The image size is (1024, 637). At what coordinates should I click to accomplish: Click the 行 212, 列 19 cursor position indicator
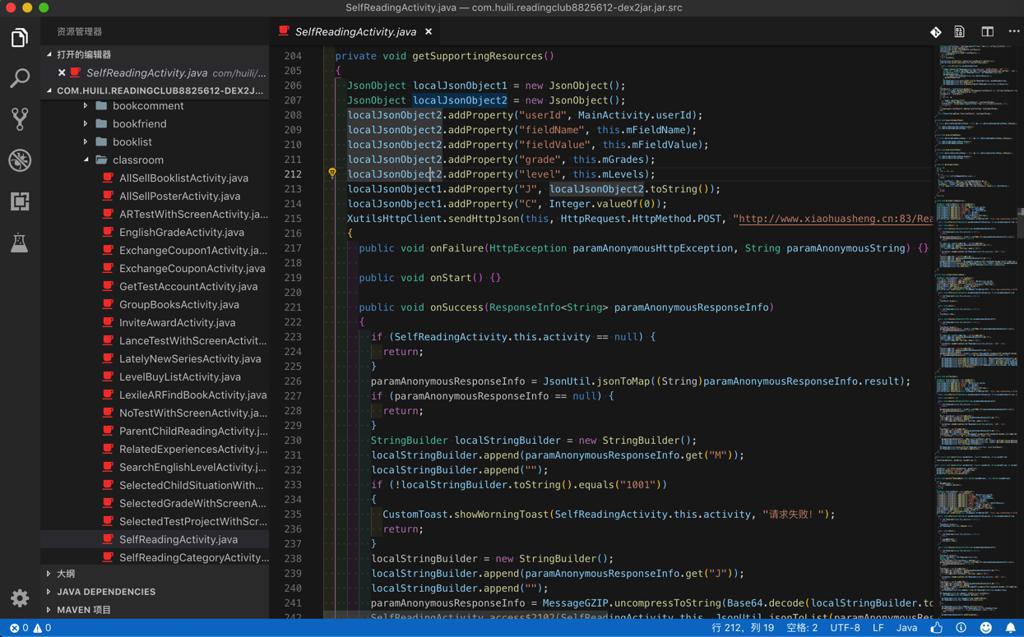[743, 628]
